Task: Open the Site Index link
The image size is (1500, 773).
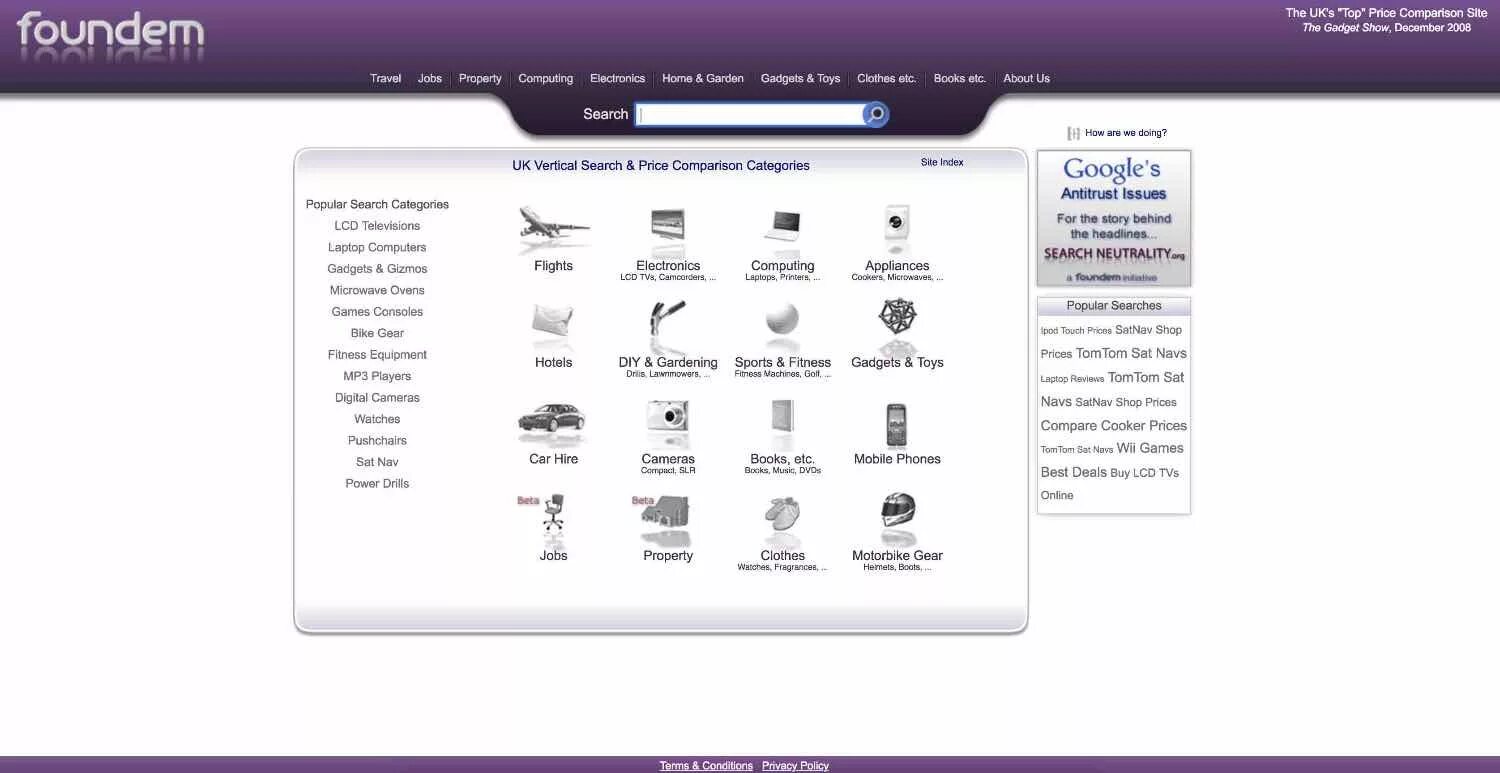Action: [x=942, y=162]
